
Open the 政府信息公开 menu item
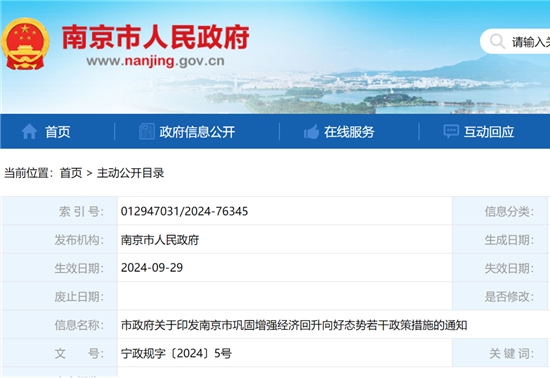coord(197,132)
